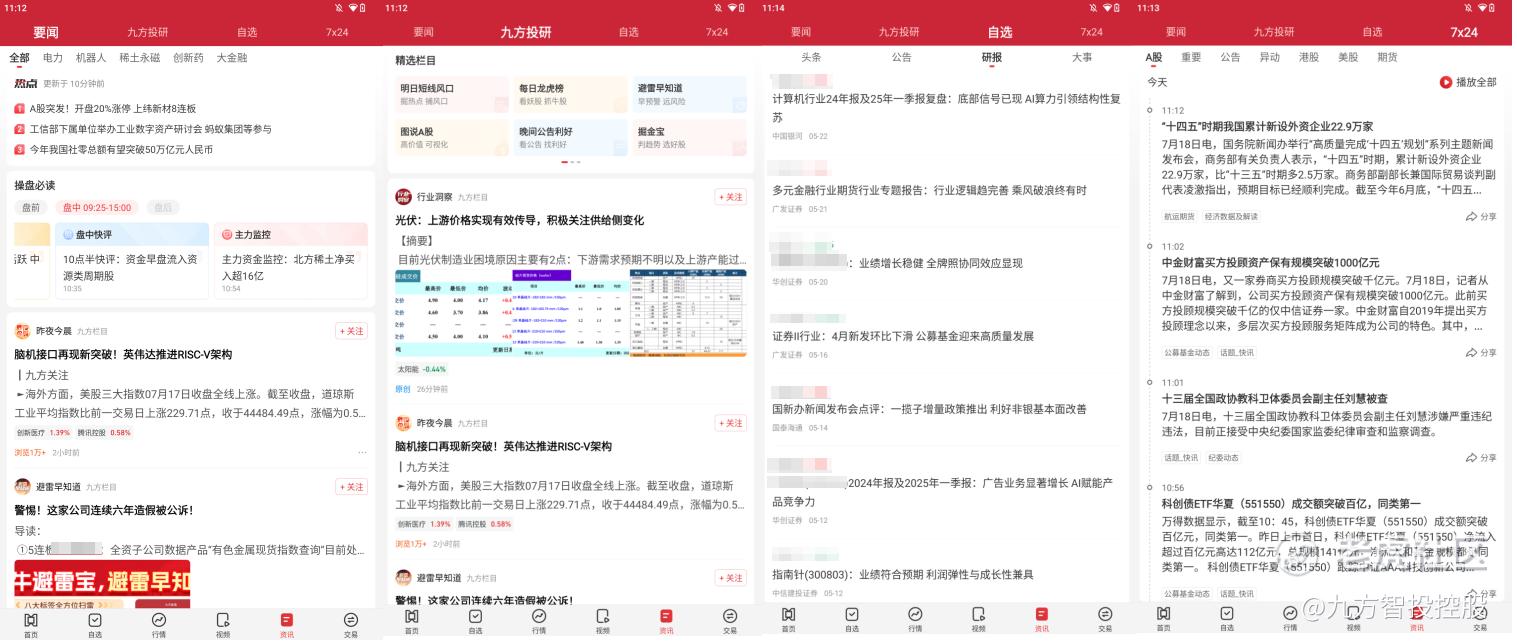This screenshot has width=1517, height=642.
Task: Open the 掘金宝 featured column card
Action: (689, 137)
